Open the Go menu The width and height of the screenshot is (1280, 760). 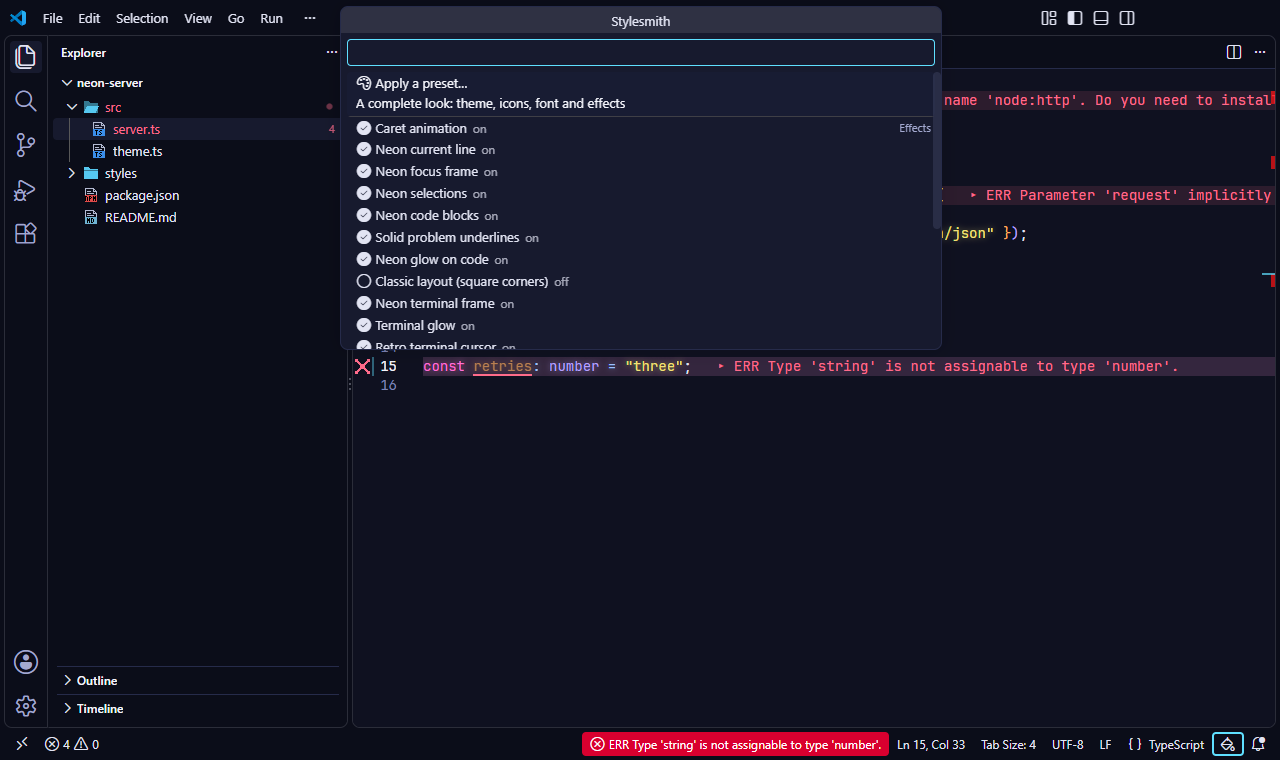click(x=236, y=18)
